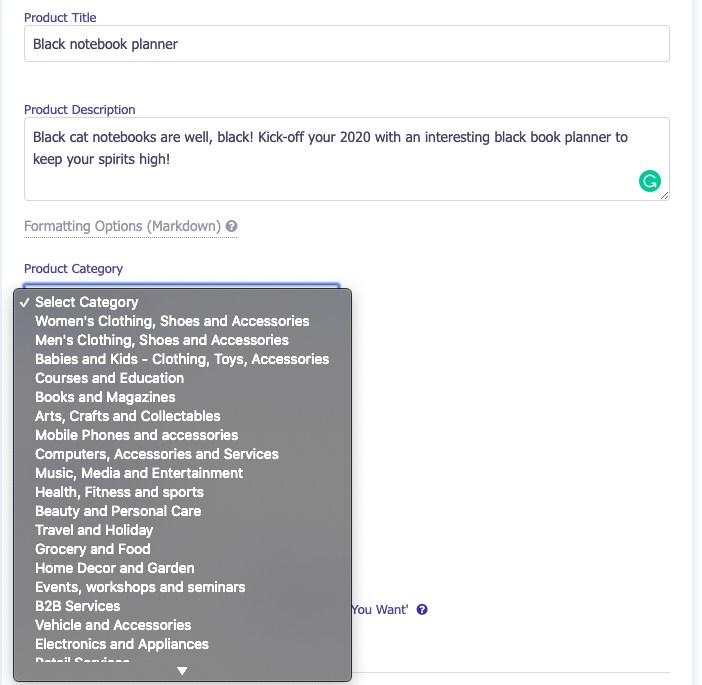The image size is (702, 685).
Task: Select Mobile Phones and accessories option
Action: pos(137,435)
